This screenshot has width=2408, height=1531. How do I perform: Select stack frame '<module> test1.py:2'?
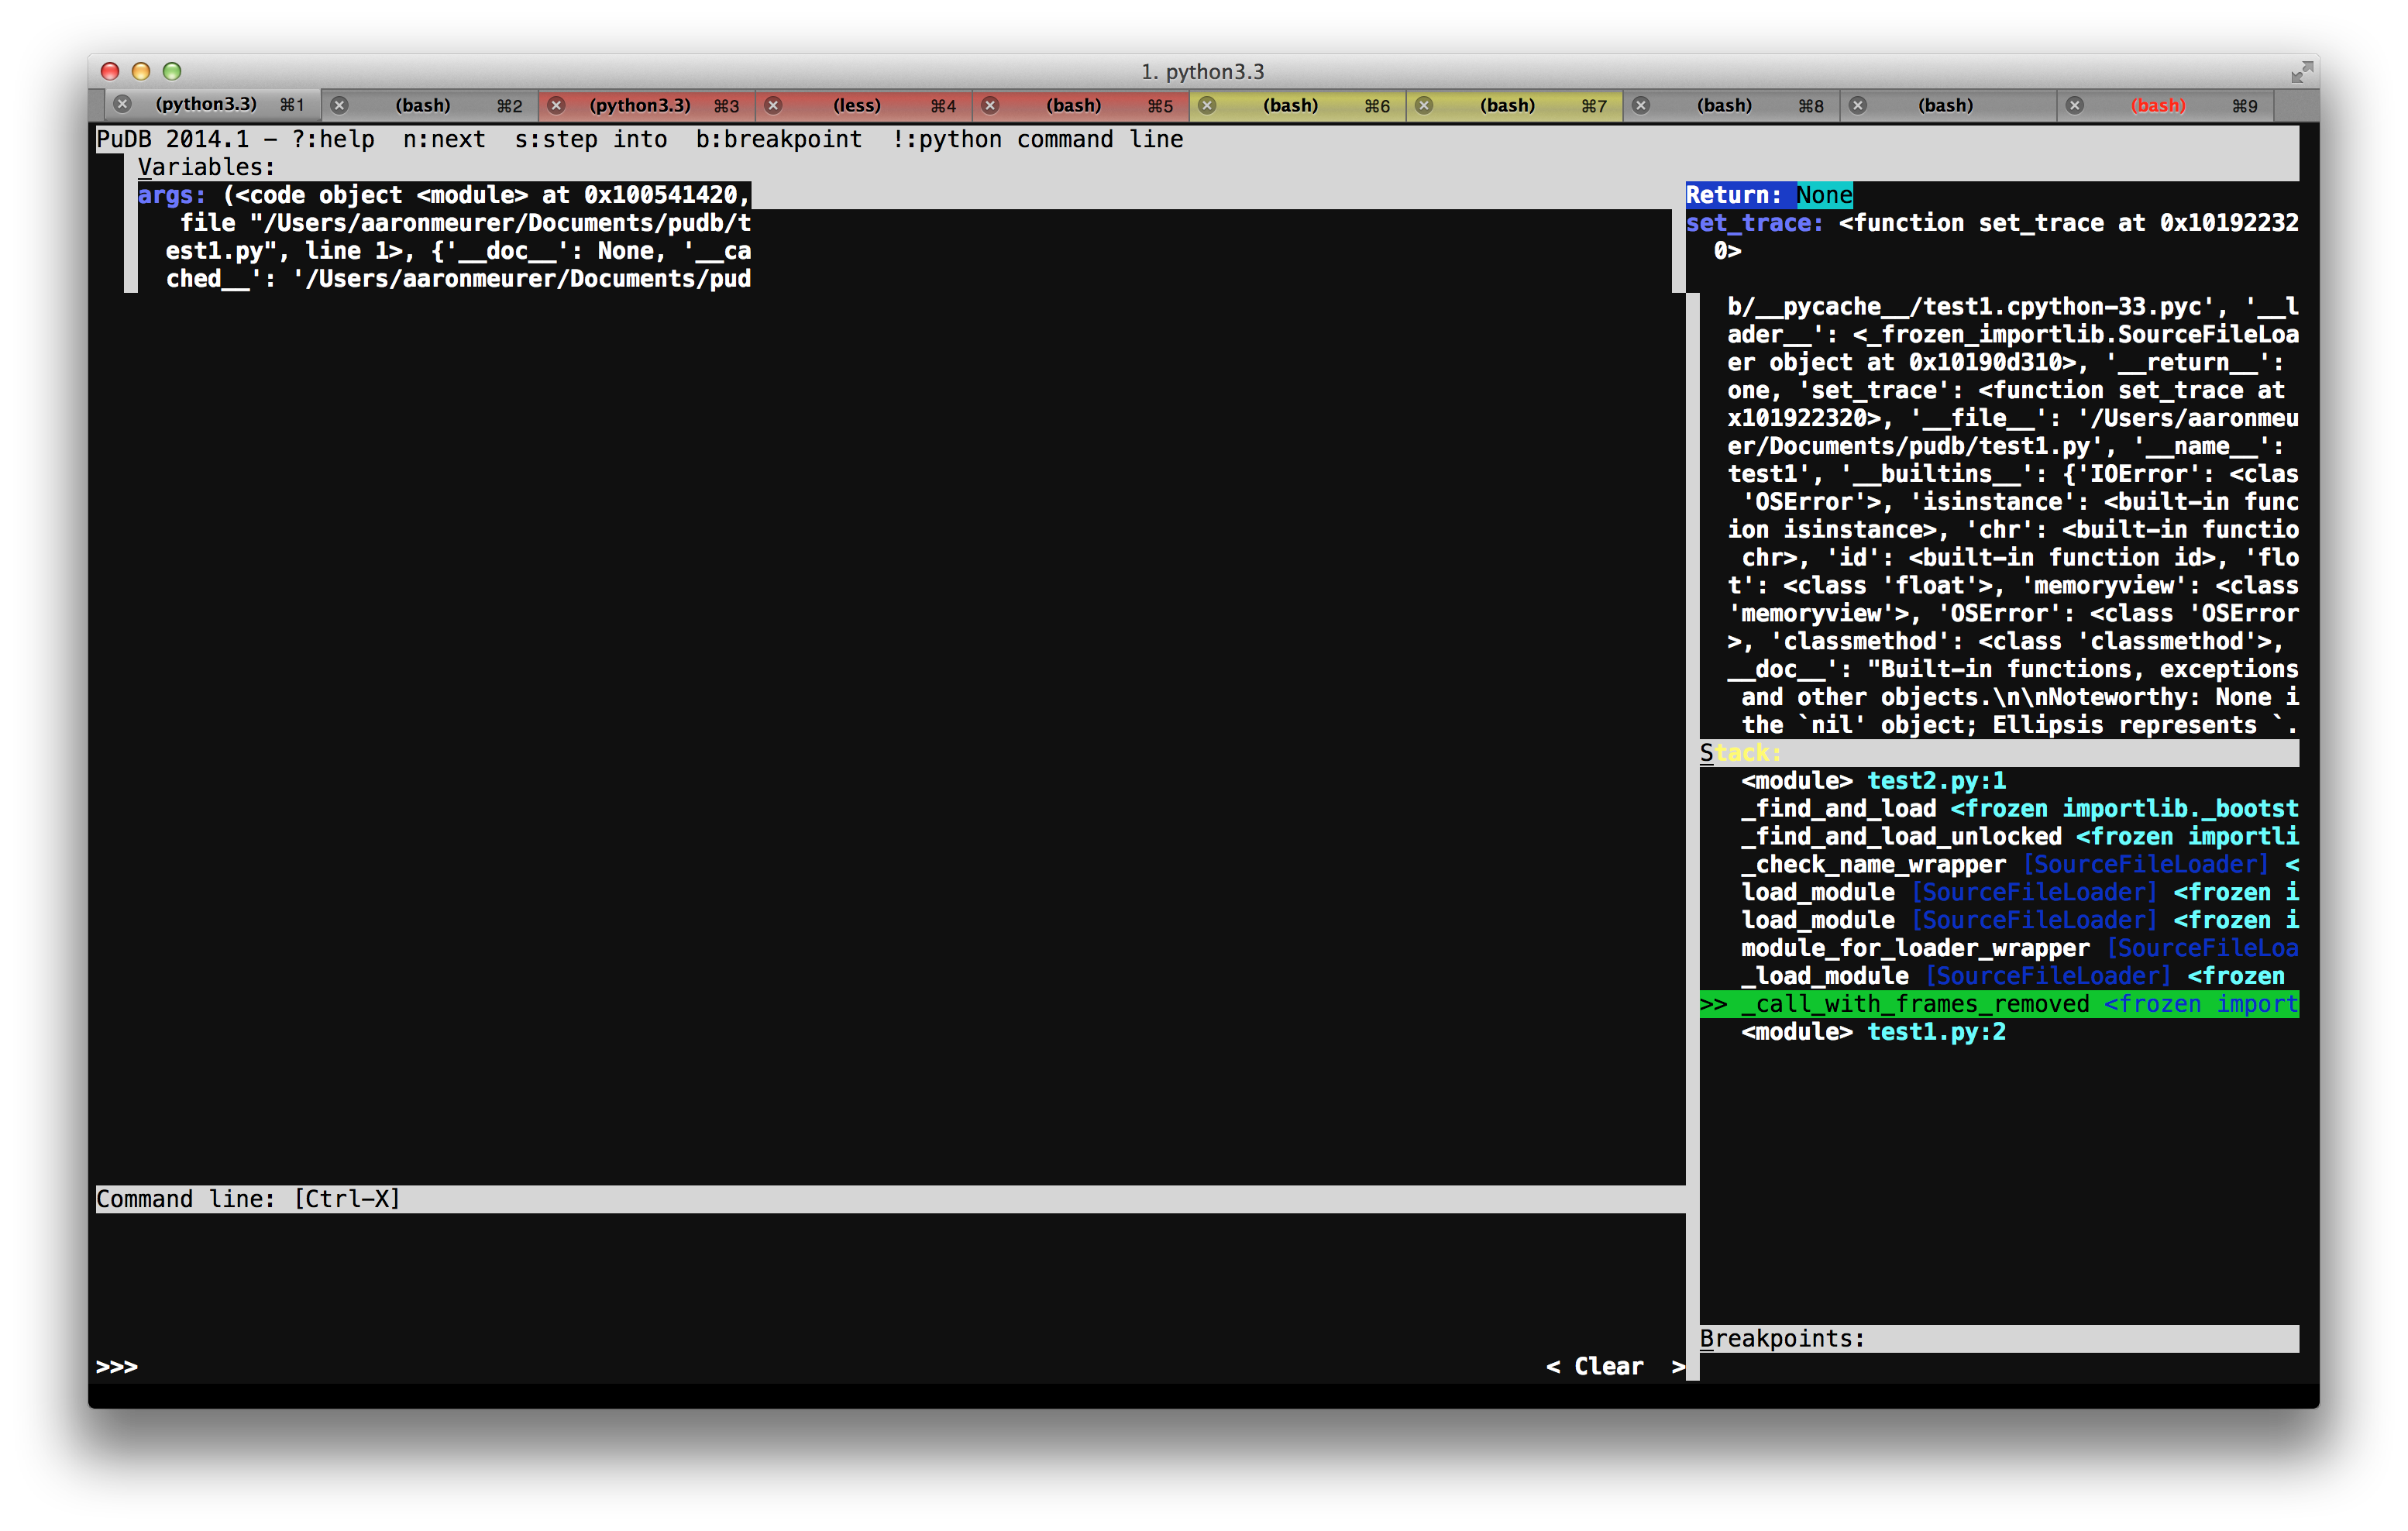(x=1999, y=1032)
